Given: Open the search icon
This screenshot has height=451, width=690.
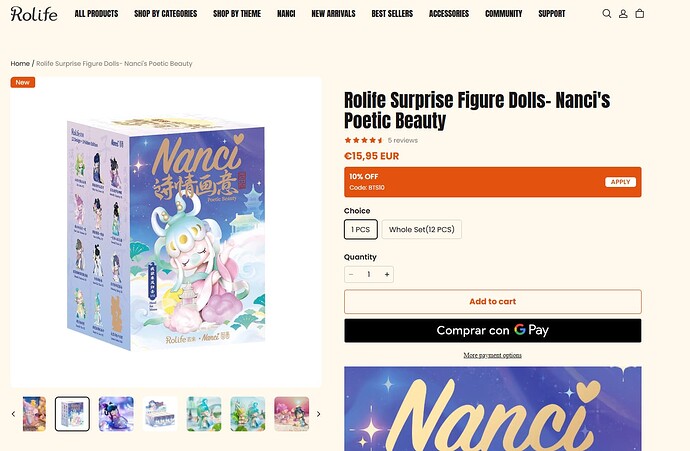Looking at the screenshot, I should (x=607, y=14).
